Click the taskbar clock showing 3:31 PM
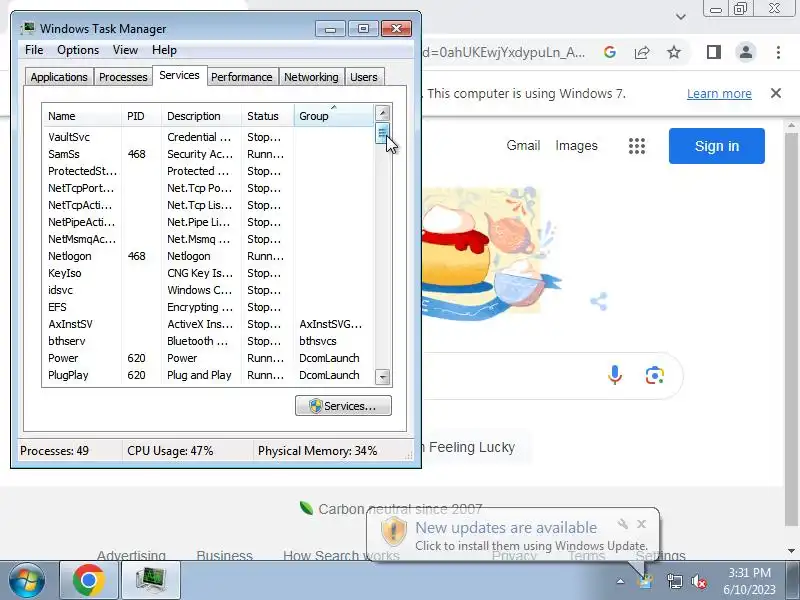The width and height of the screenshot is (800, 600). [x=749, y=581]
